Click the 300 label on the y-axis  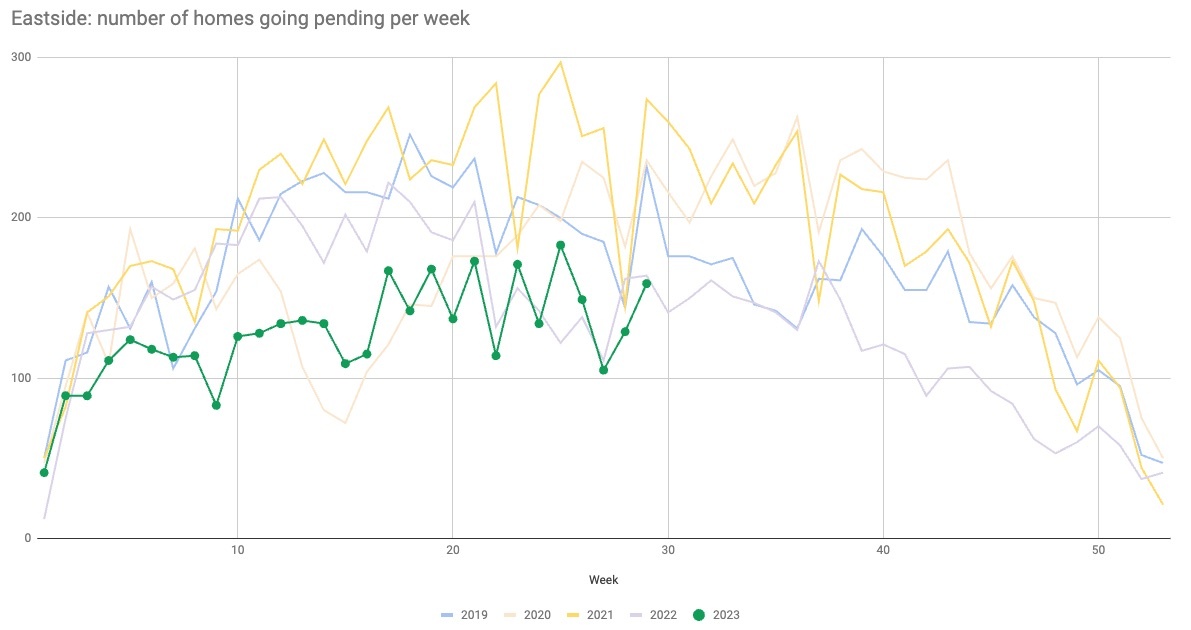pyautogui.click(x=22, y=57)
